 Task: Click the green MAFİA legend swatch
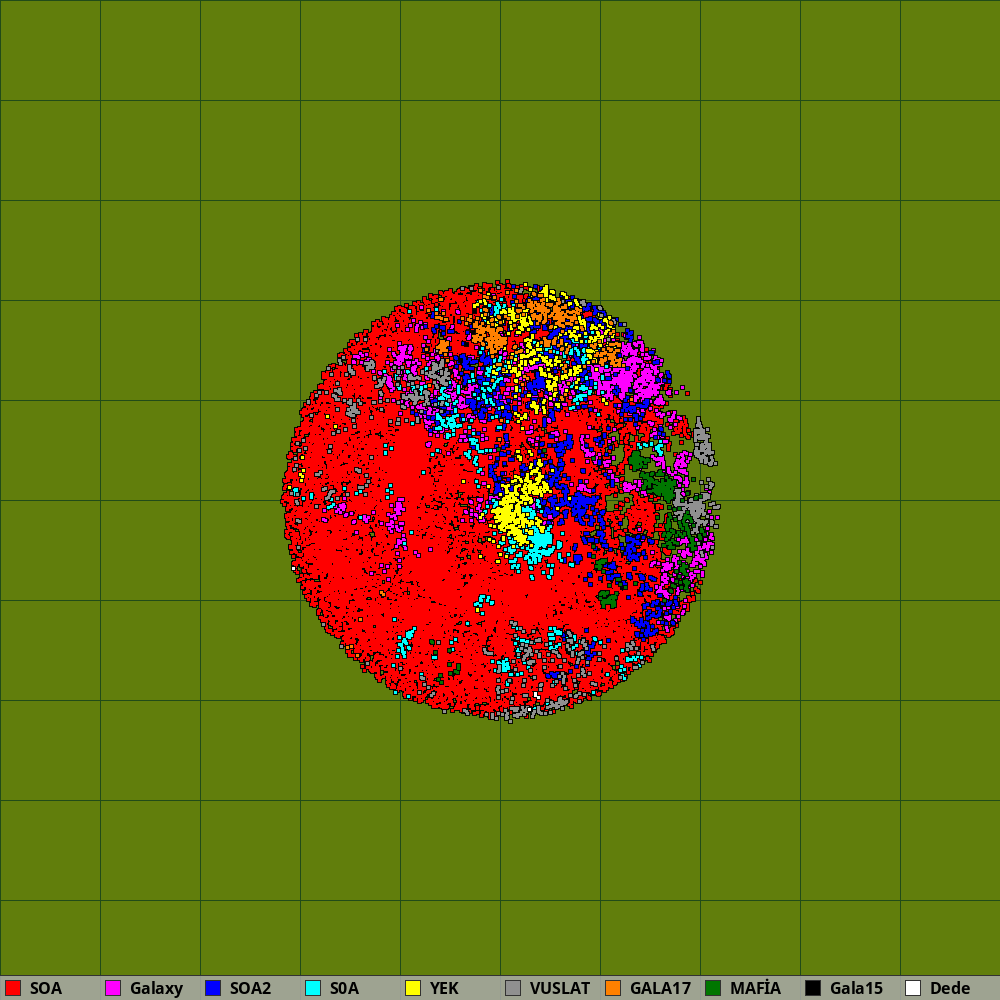(x=713, y=988)
